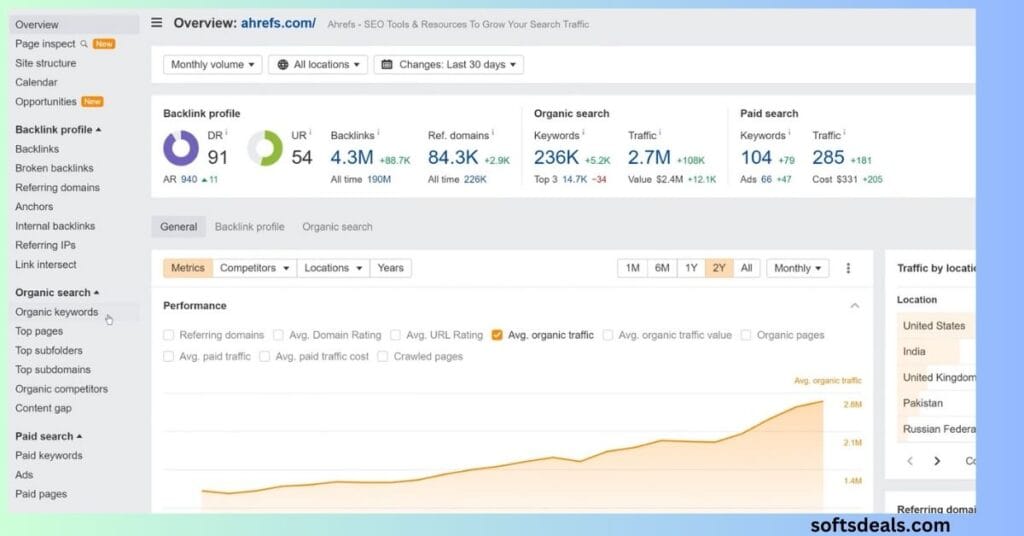Image resolution: width=1024 pixels, height=536 pixels.
Task: Switch to the Backlink profile tab
Action: (249, 227)
